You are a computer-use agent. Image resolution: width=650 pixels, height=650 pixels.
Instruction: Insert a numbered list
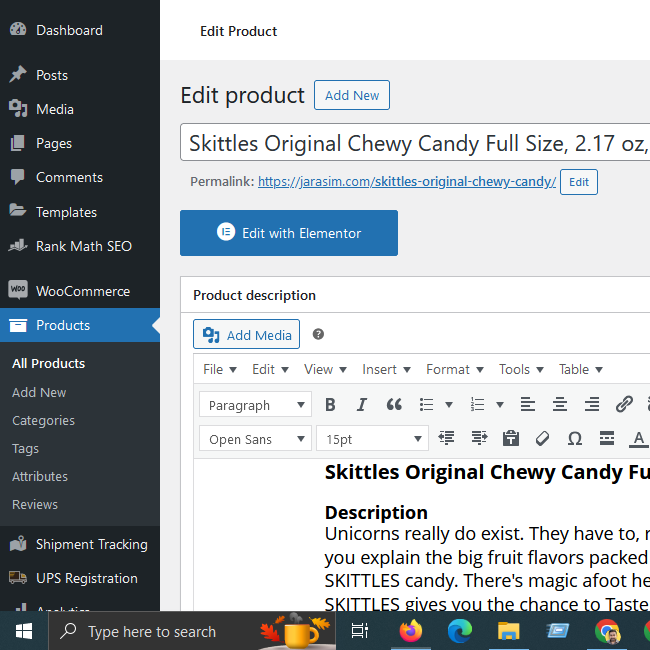pos(478,404)
